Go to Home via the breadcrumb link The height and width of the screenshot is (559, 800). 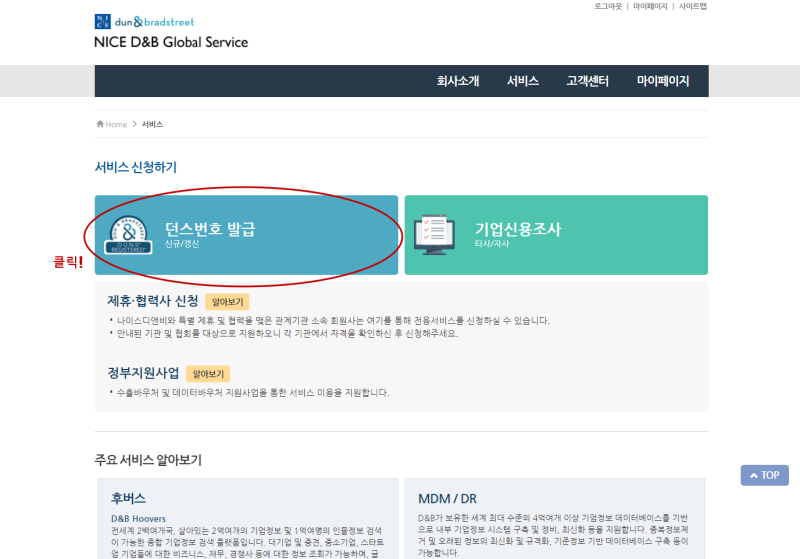(116, 124)
